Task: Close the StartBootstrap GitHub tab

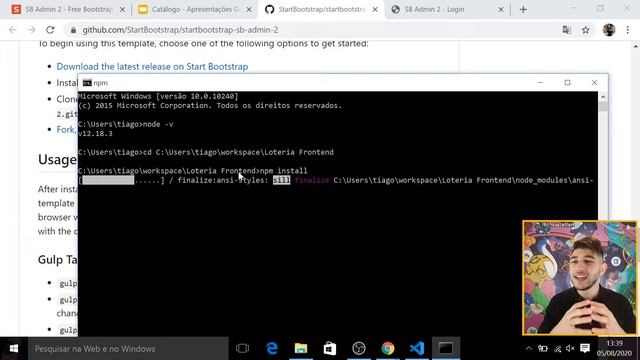Action: (x=375, y=9)
